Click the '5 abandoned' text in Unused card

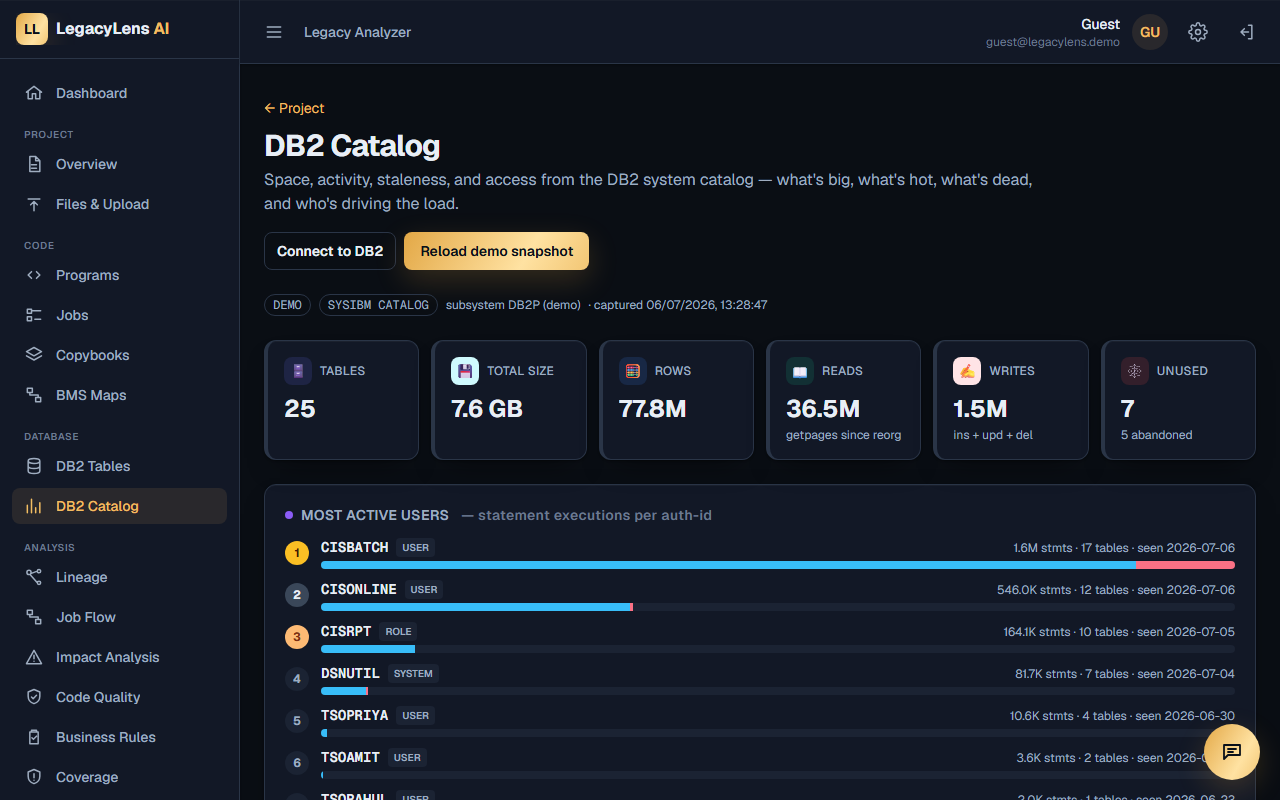click(x=1156, y=435)
